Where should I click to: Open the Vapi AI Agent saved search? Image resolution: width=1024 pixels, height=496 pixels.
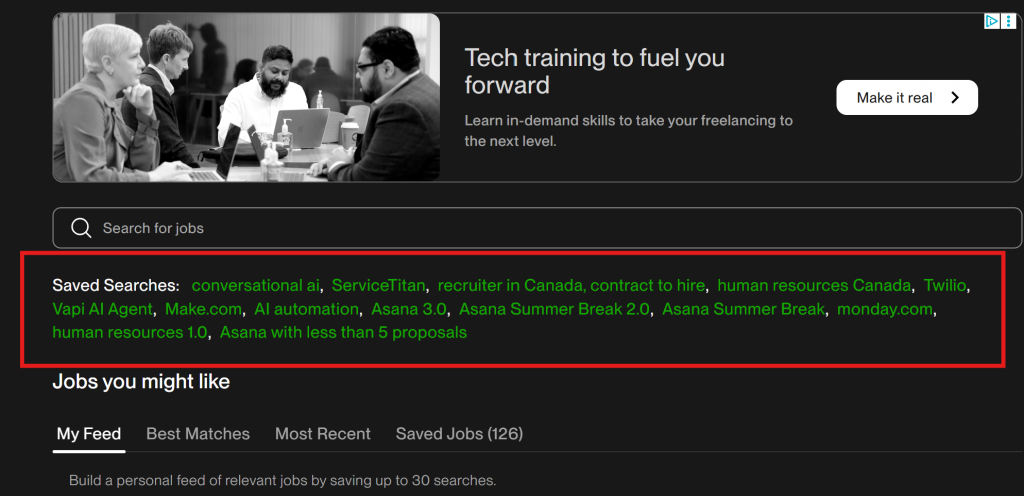coord(103,309)
